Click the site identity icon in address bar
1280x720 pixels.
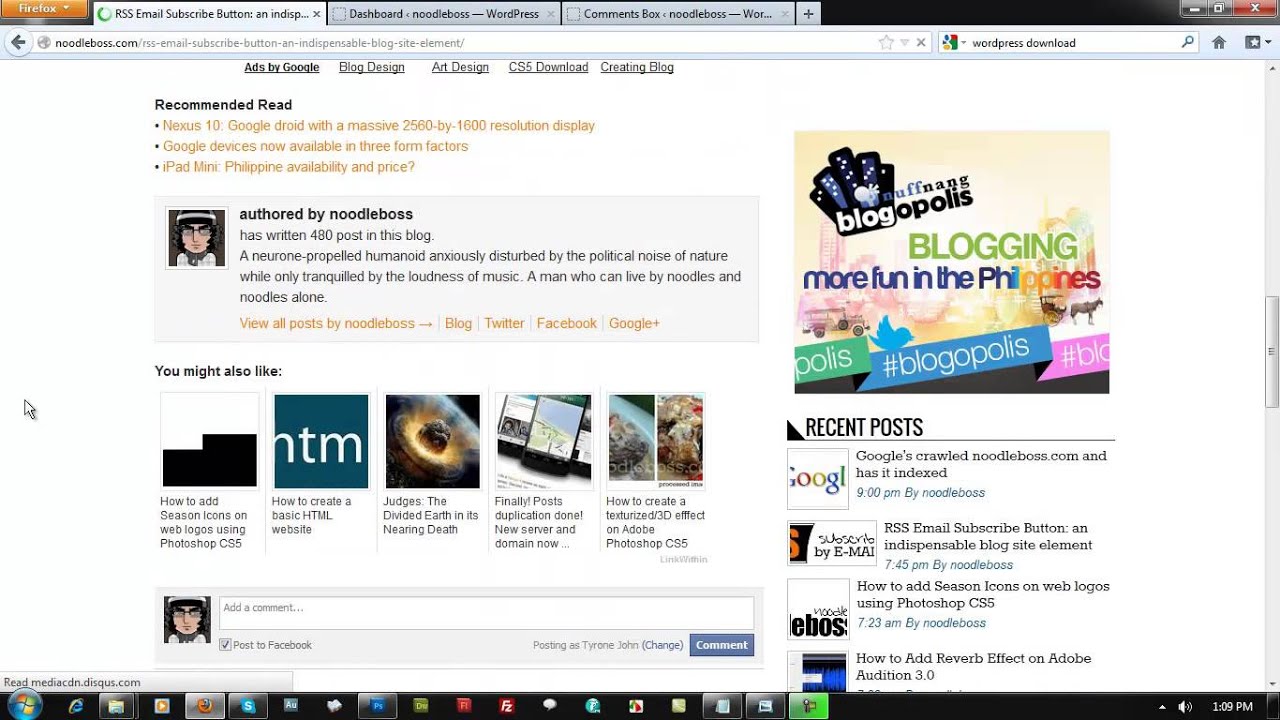pyautogui.click(x=44, y=42)
